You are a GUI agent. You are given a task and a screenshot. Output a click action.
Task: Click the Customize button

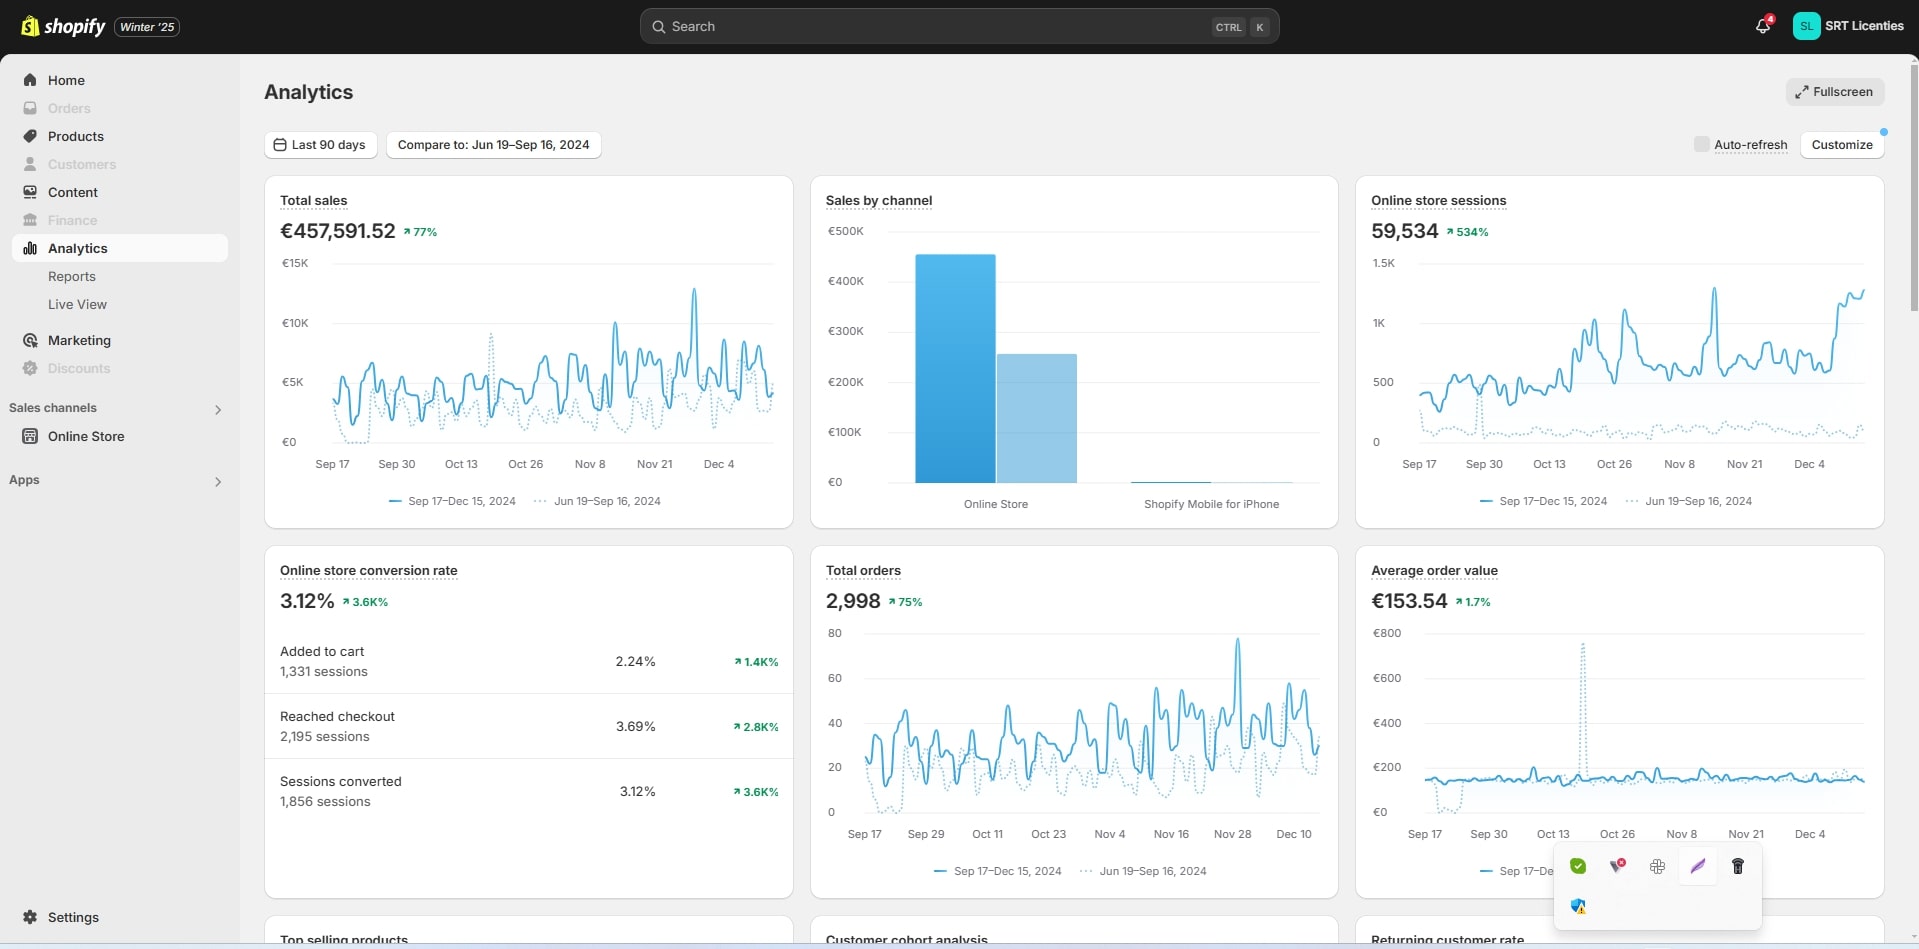[1841, 145]
